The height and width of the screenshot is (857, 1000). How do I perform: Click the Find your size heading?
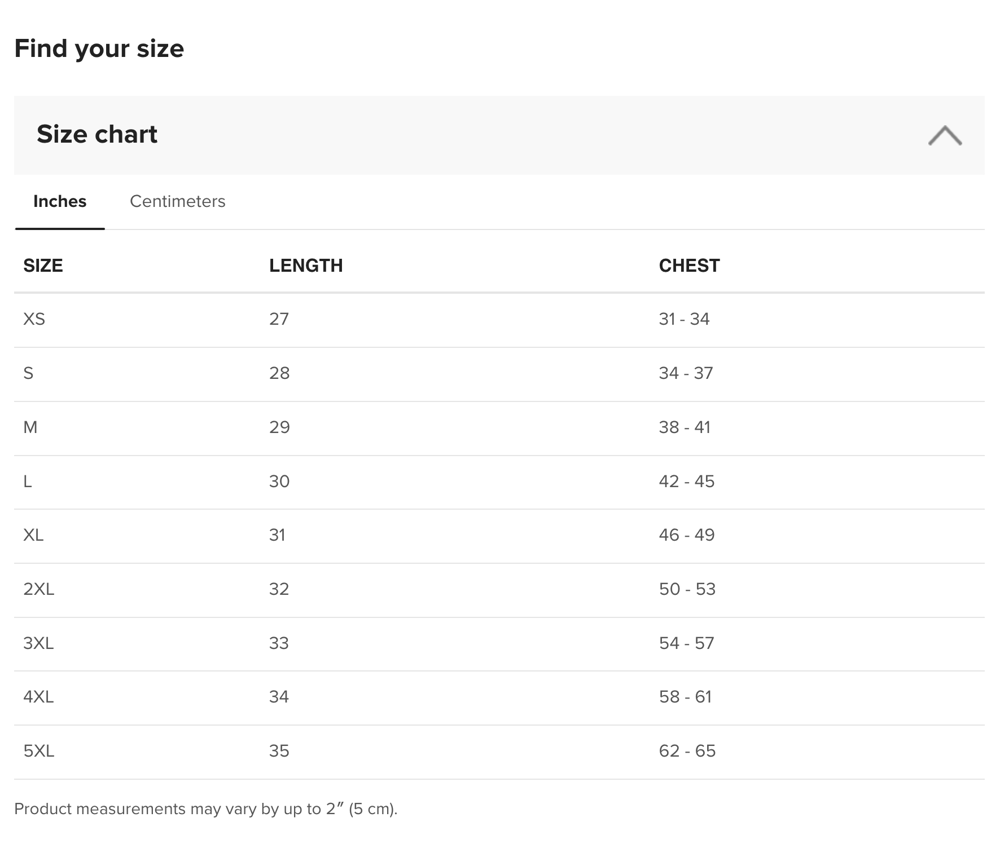[x=99, y=49]
